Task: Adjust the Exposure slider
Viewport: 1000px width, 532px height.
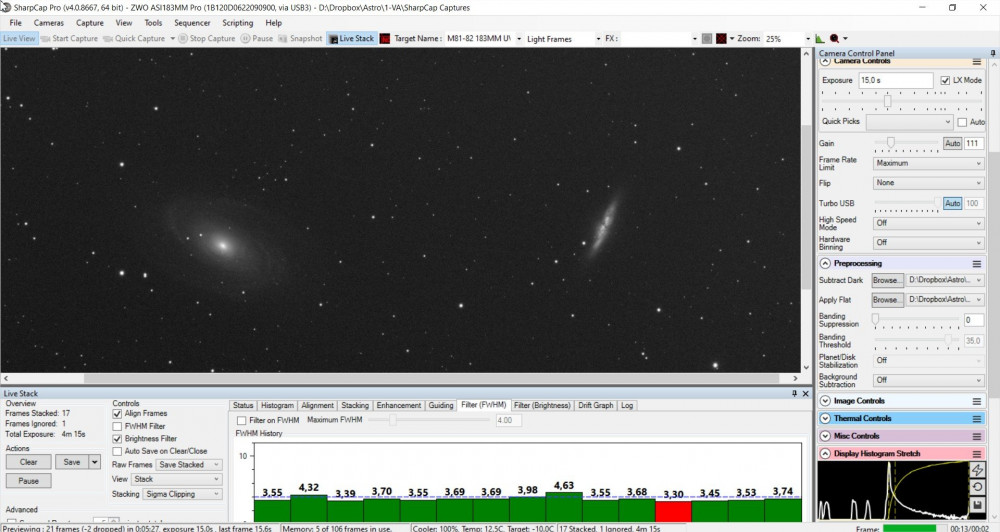Action: coord(887,101)
